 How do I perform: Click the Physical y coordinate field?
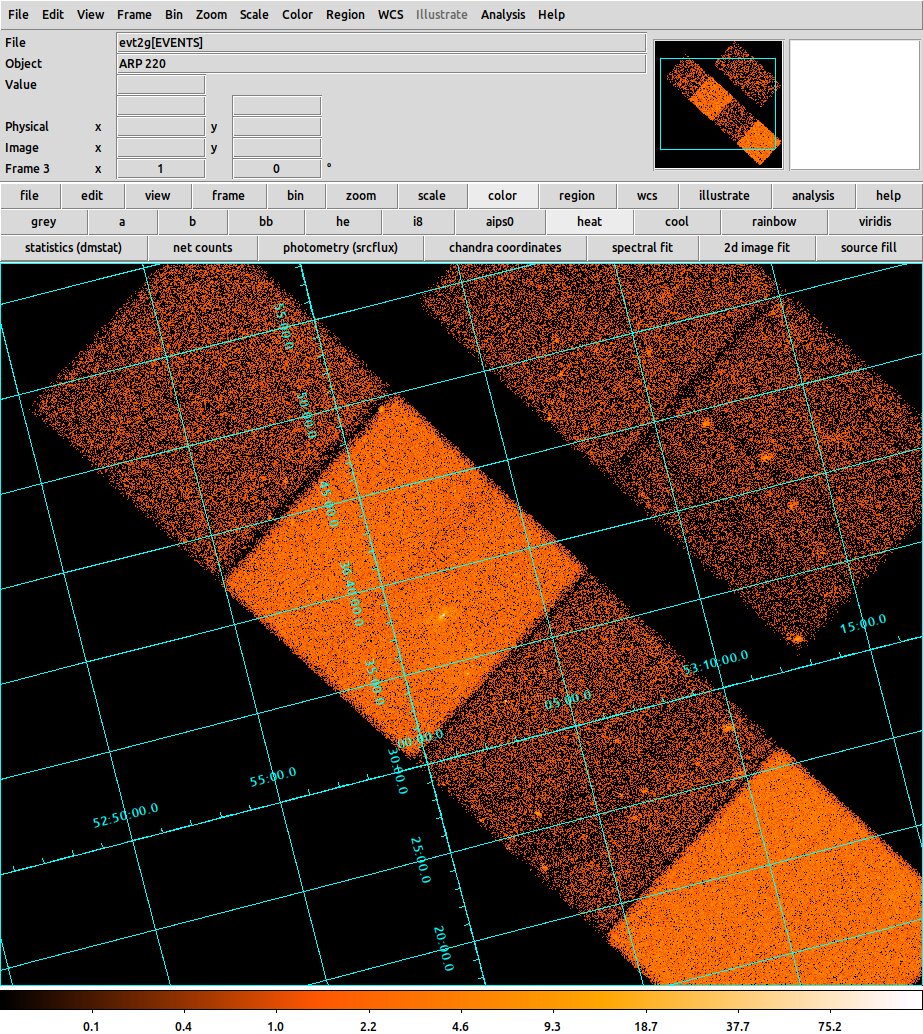tap(277, 127)
